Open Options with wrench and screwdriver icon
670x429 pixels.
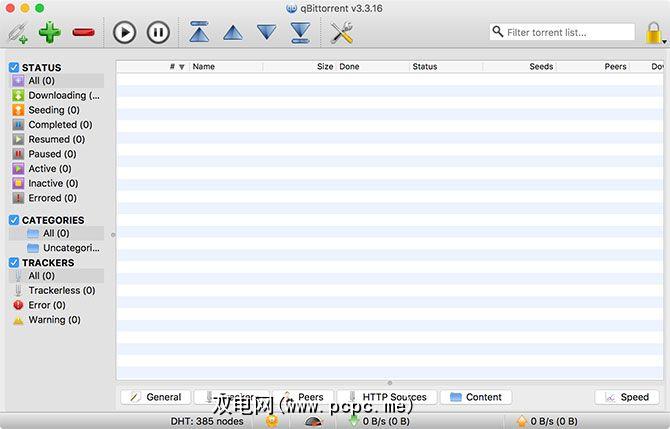341,32
